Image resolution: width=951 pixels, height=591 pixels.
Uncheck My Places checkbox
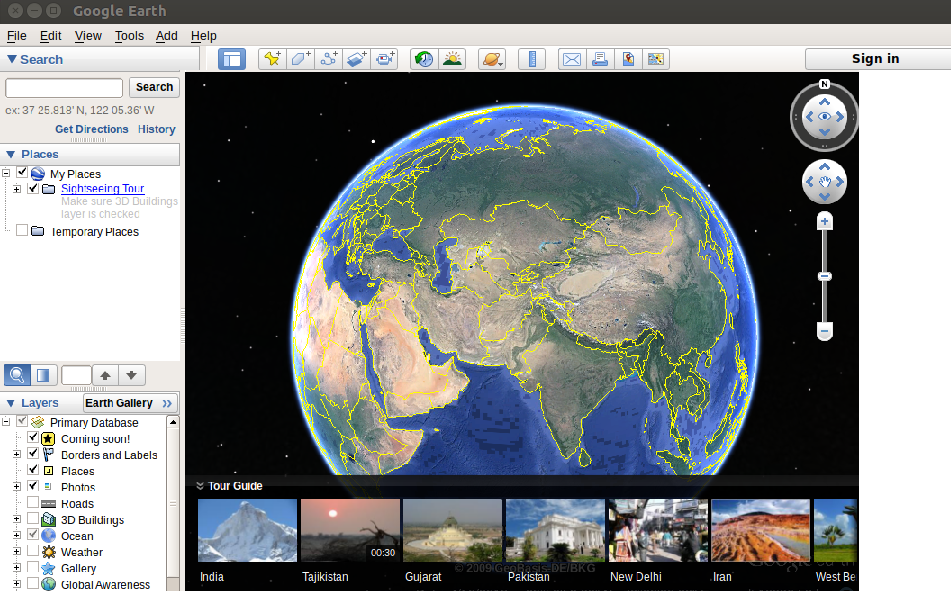[x=22, y=172]
